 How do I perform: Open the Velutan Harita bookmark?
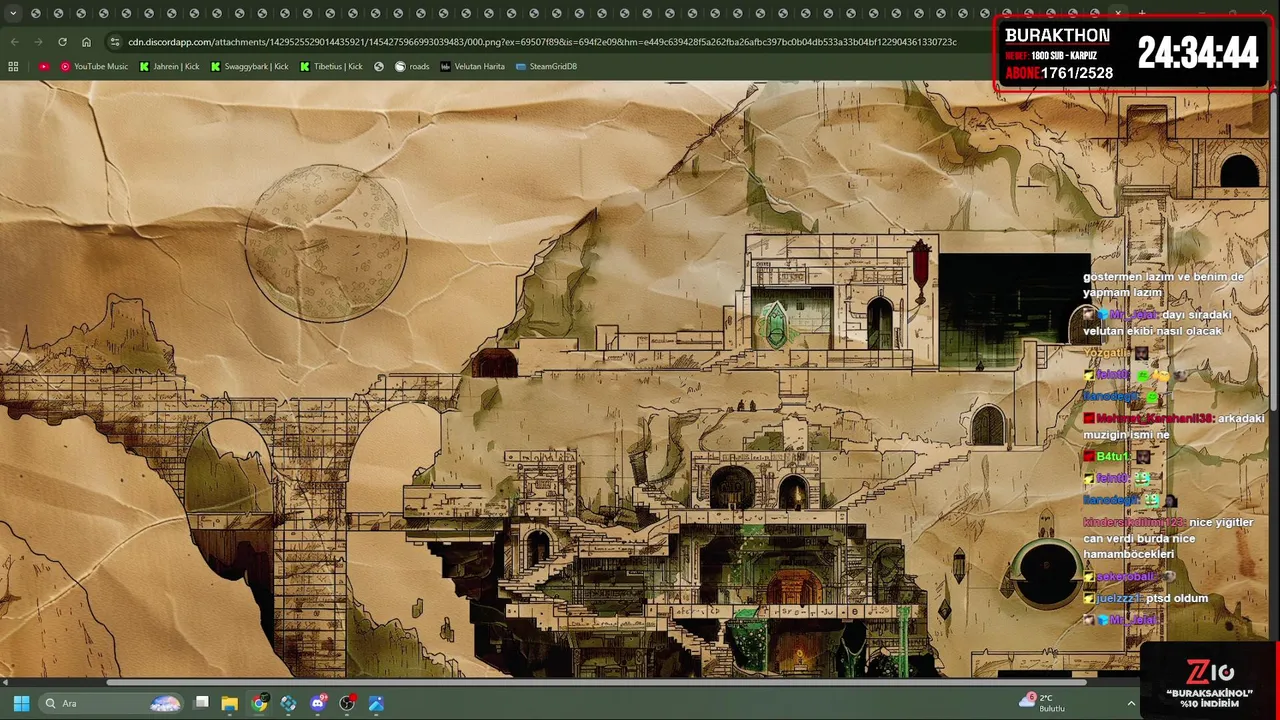[472, 66]
